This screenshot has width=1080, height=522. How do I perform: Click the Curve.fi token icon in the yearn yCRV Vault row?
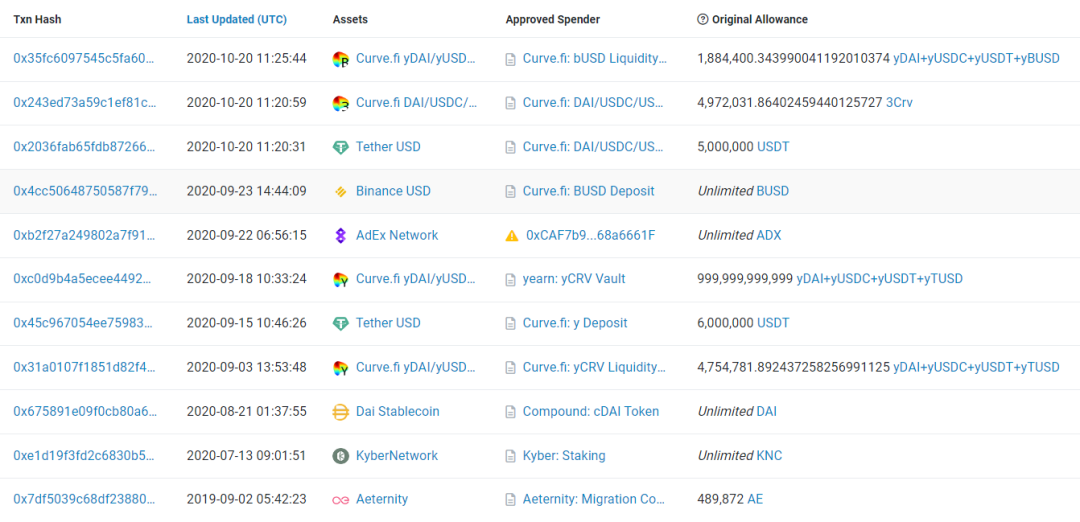coord(341,280)
